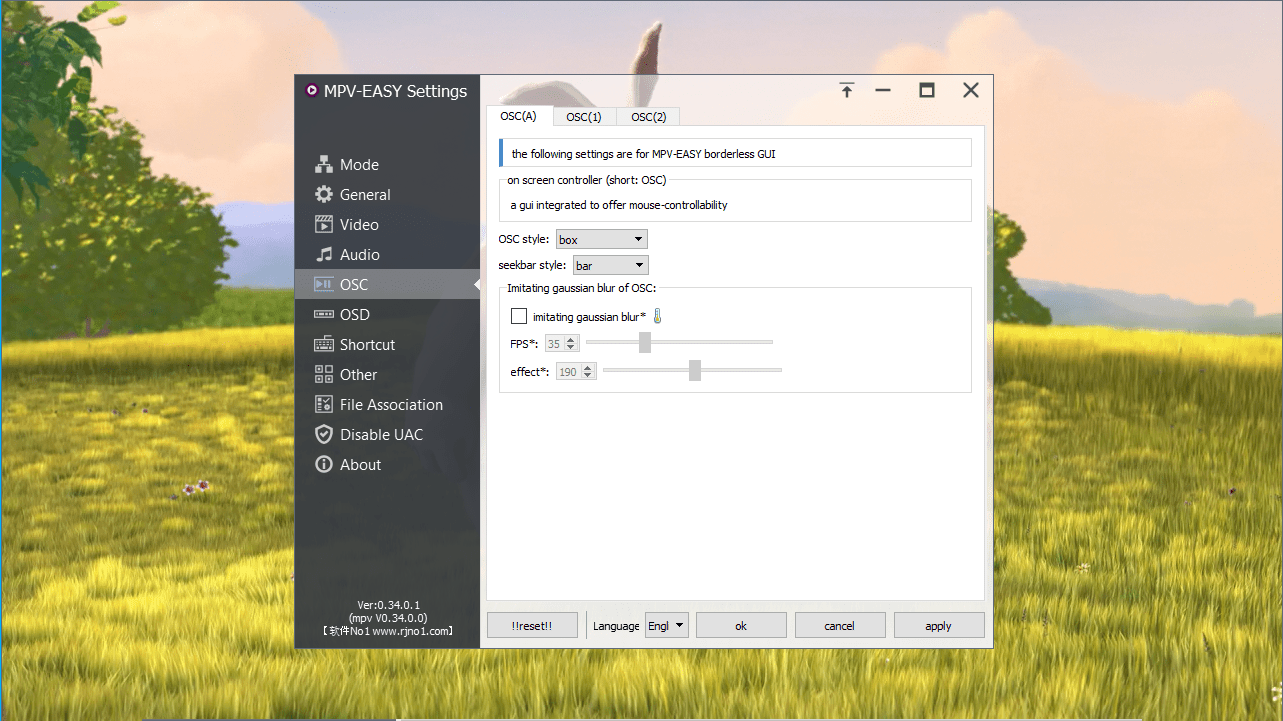The height and width of the screenshot is (721, 1283).
Task: Decrease FPS with the down arrow
Action: point(571,348)
